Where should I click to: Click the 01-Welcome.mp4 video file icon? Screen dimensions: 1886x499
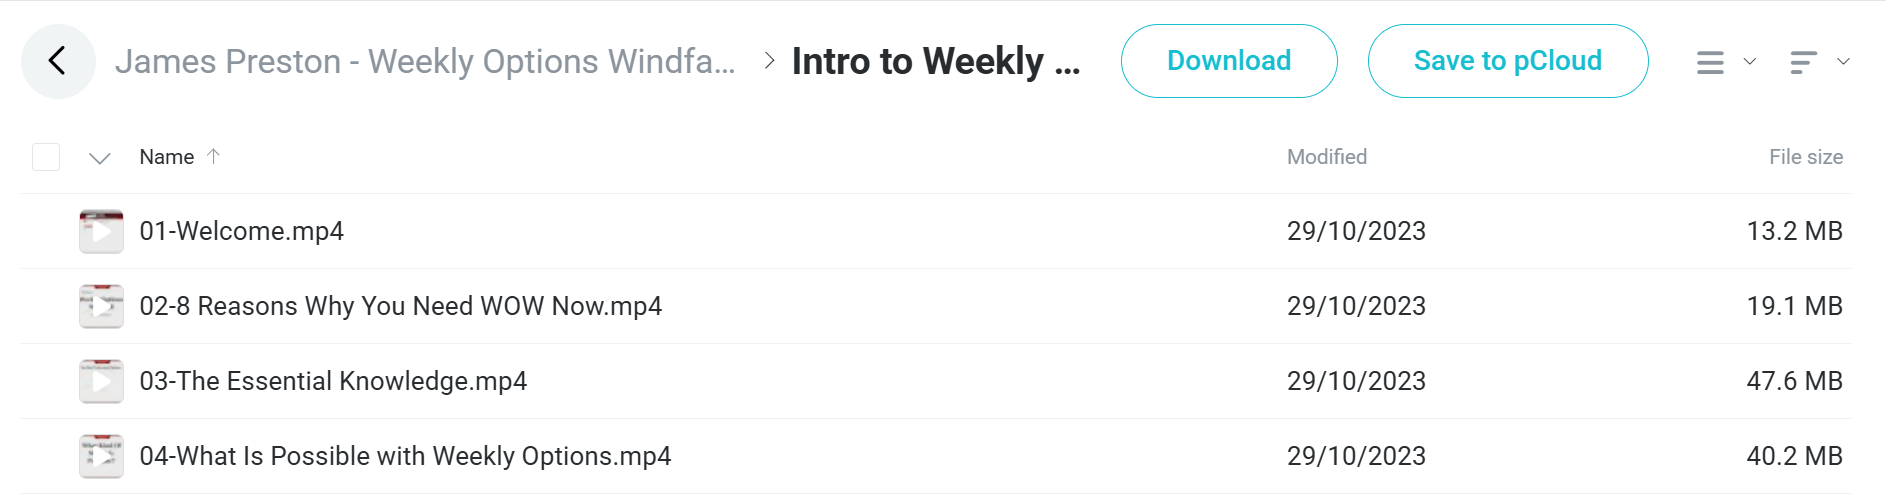101,231
